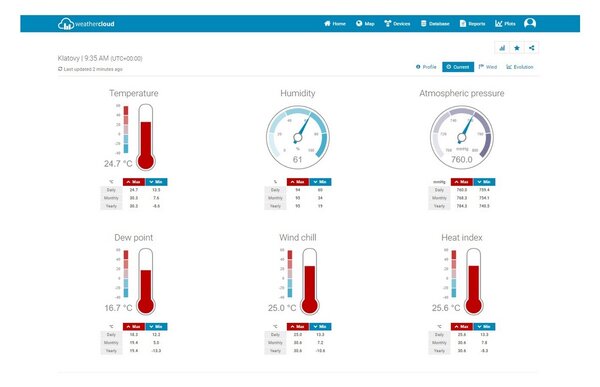Click the bar chart icon button

[x=502, y=48]
